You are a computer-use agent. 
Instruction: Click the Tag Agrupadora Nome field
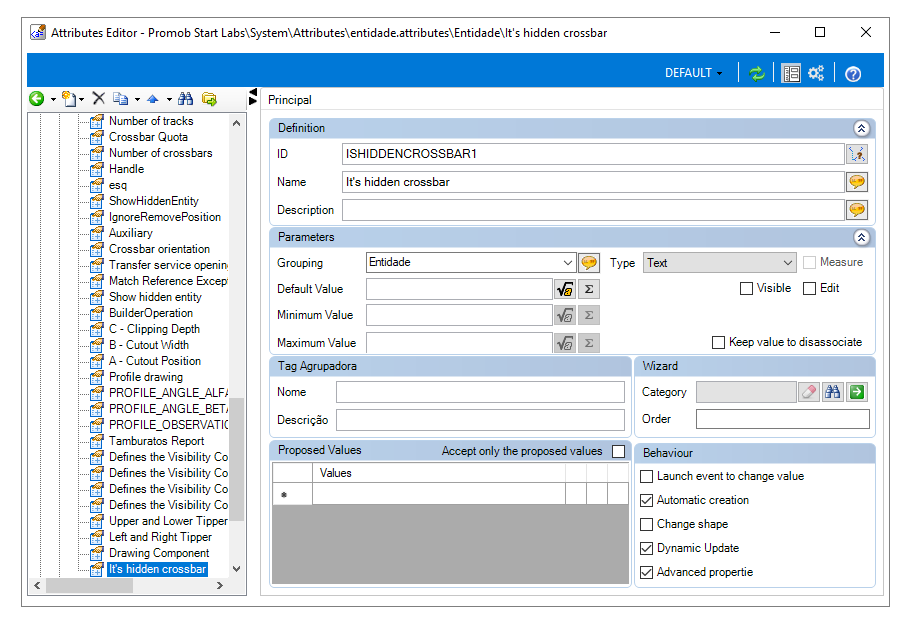click(480, 392)
